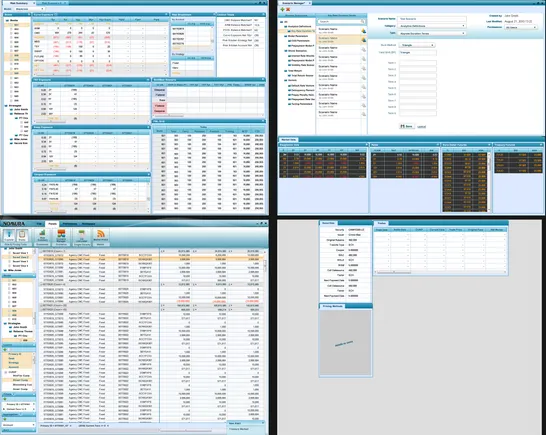546x435 pixels.
Task: Collapse the Euro Dollar Futures panel
Action: [489, 145]
